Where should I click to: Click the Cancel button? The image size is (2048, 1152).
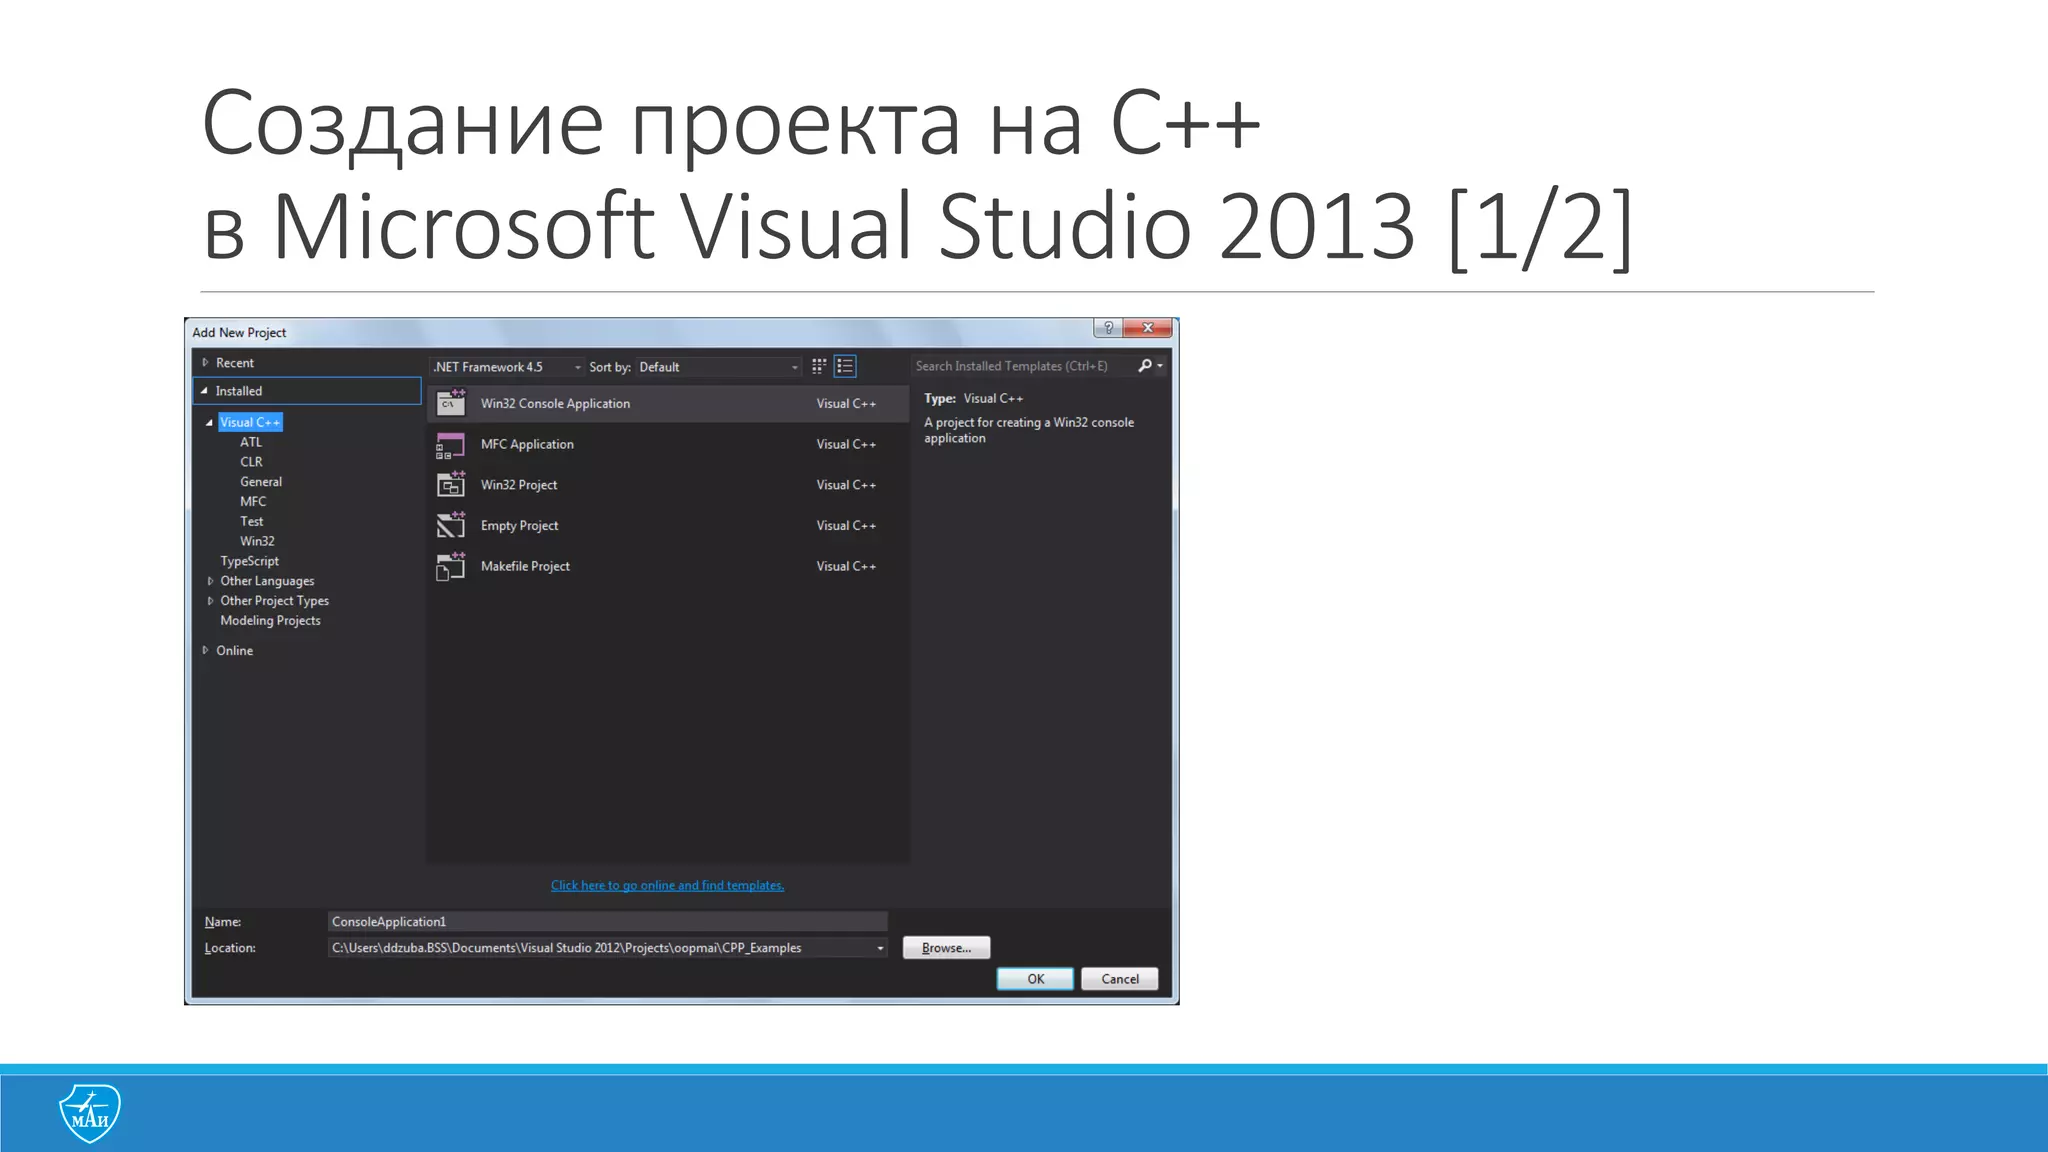point(1120,979)
